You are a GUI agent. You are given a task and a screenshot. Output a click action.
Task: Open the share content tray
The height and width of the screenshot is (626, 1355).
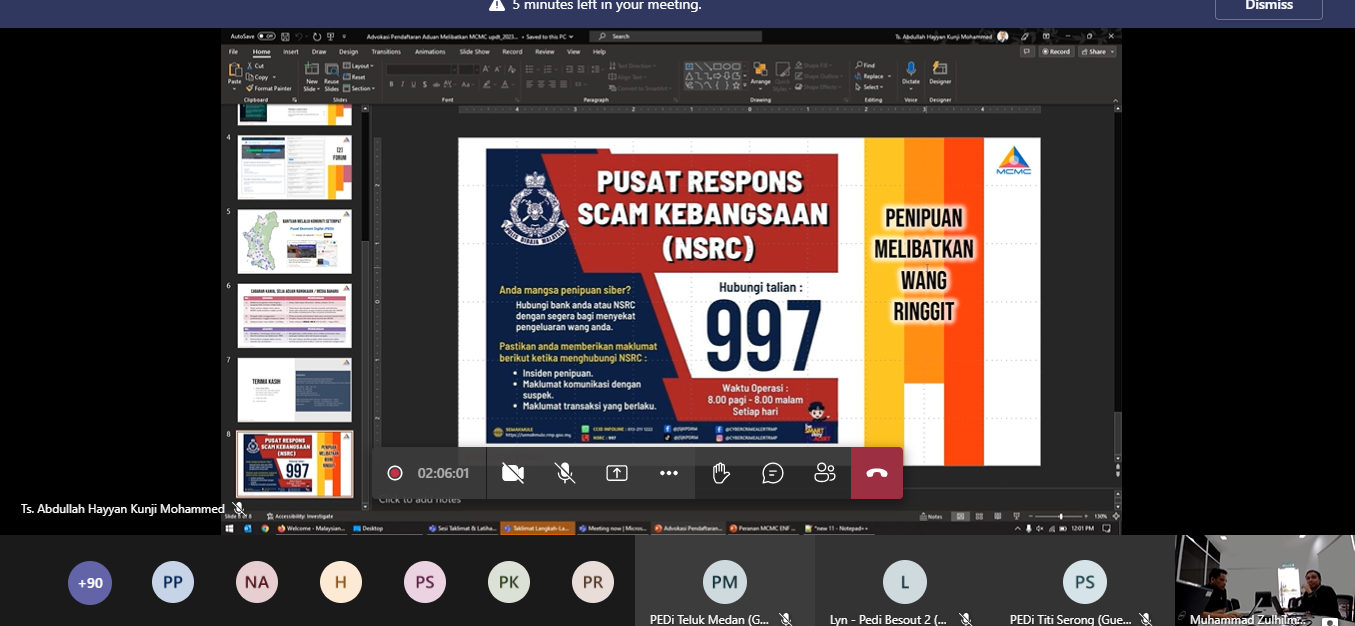(x=617, y=473)
